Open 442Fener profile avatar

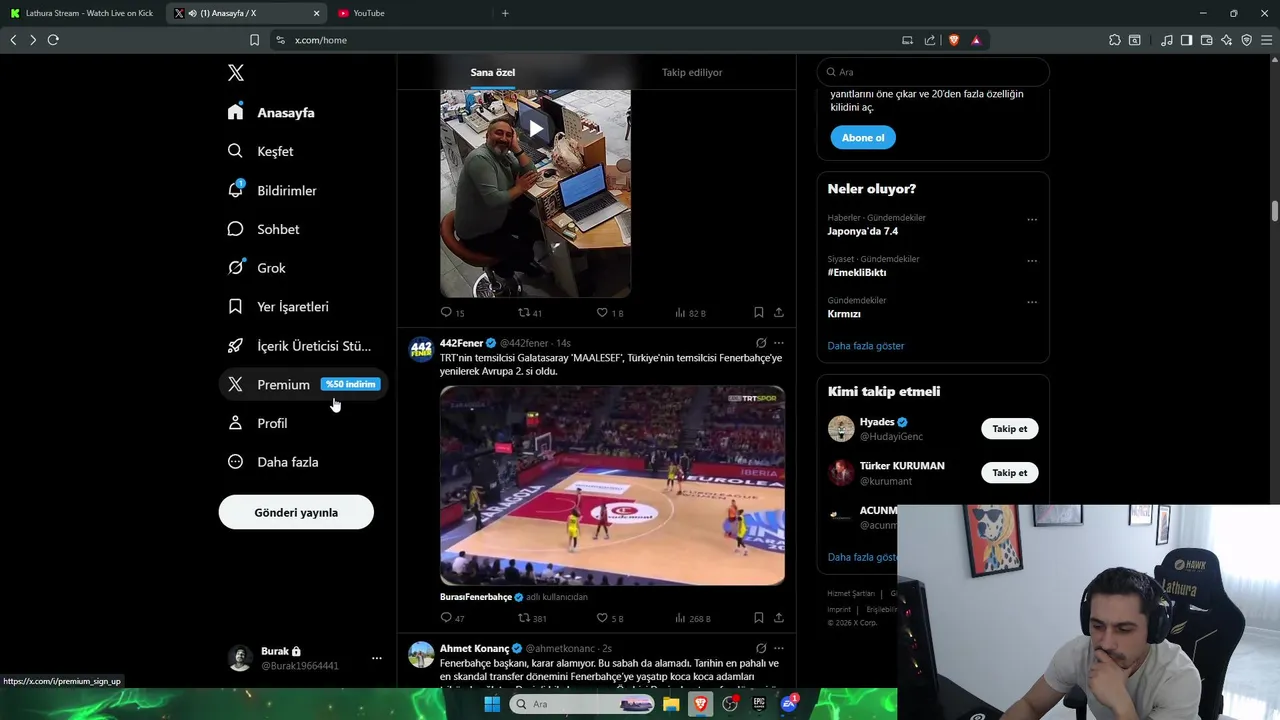(421, 349)
